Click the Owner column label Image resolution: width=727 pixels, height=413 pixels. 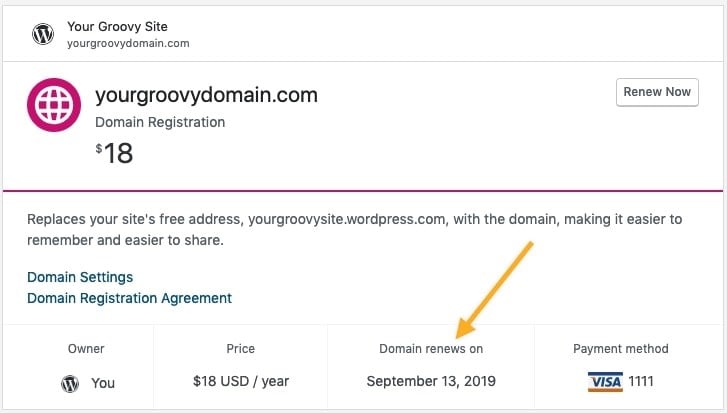point(86,349)
